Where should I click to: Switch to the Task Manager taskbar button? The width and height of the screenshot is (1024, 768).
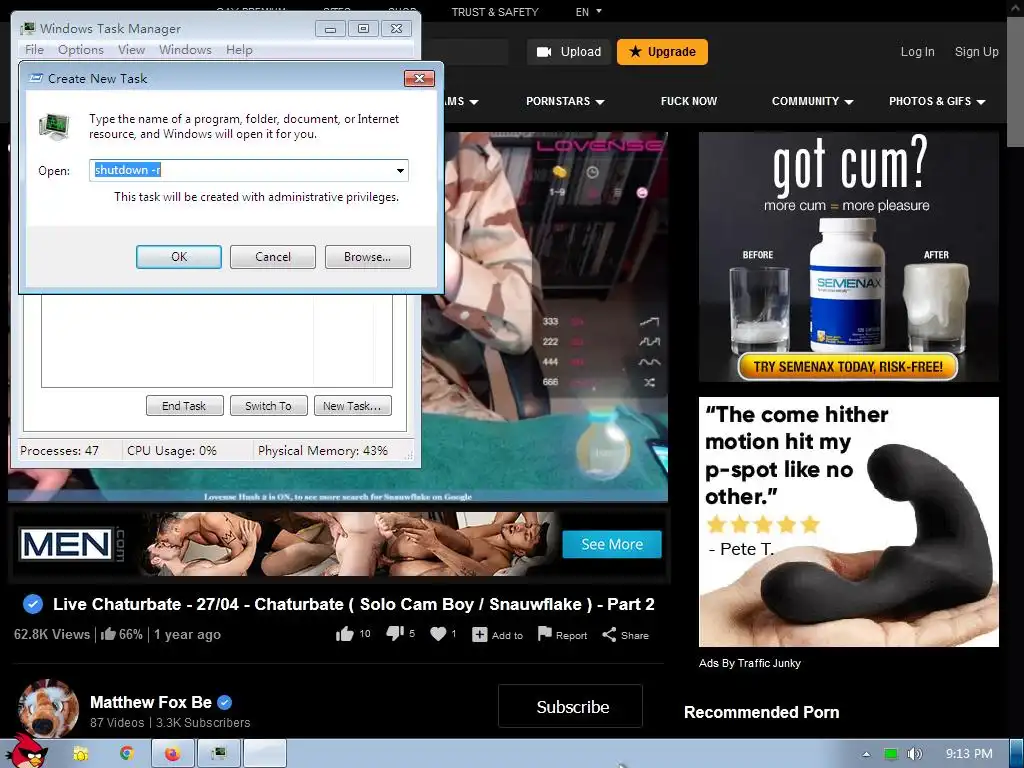click(x=219, y=754)
